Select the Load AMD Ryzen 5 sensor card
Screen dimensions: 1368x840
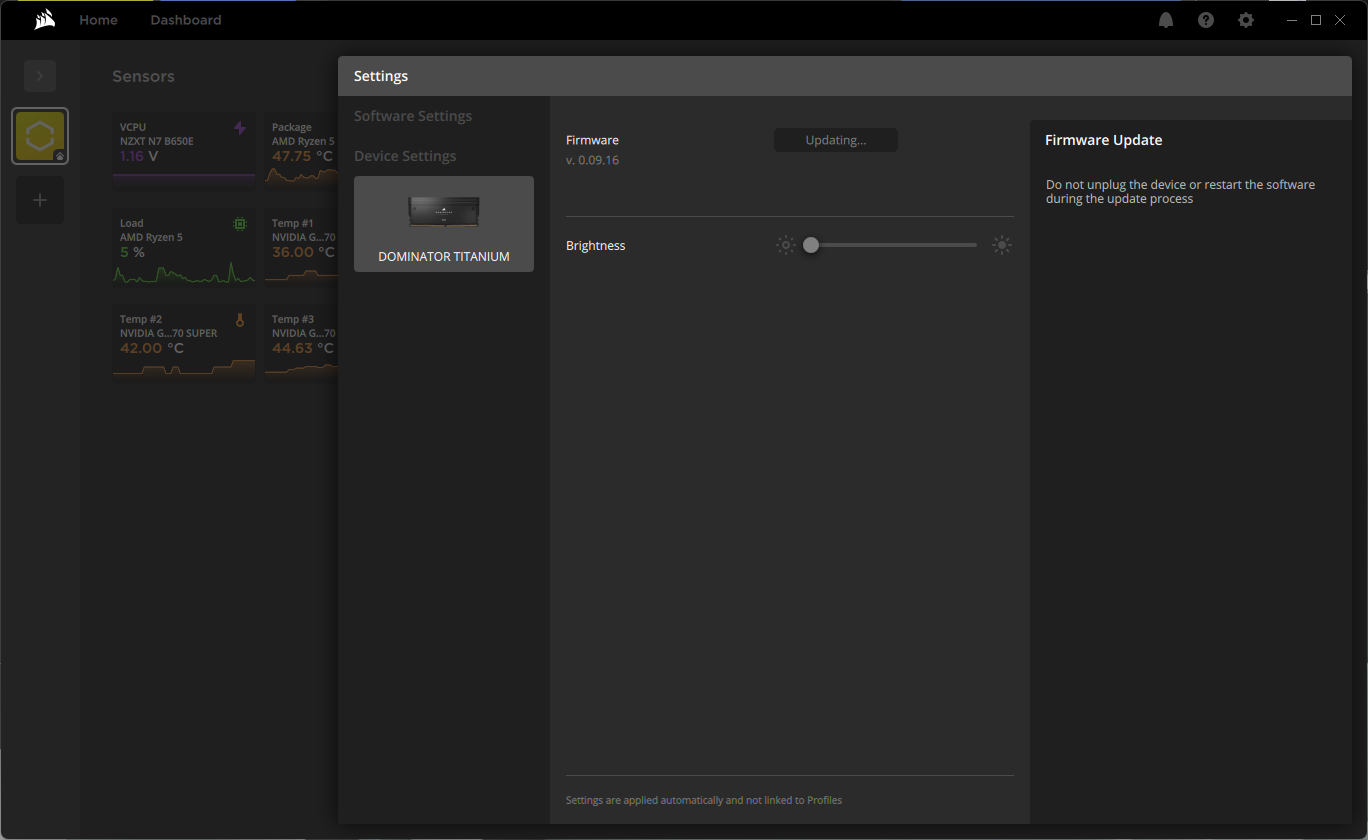tap(184, 246)
